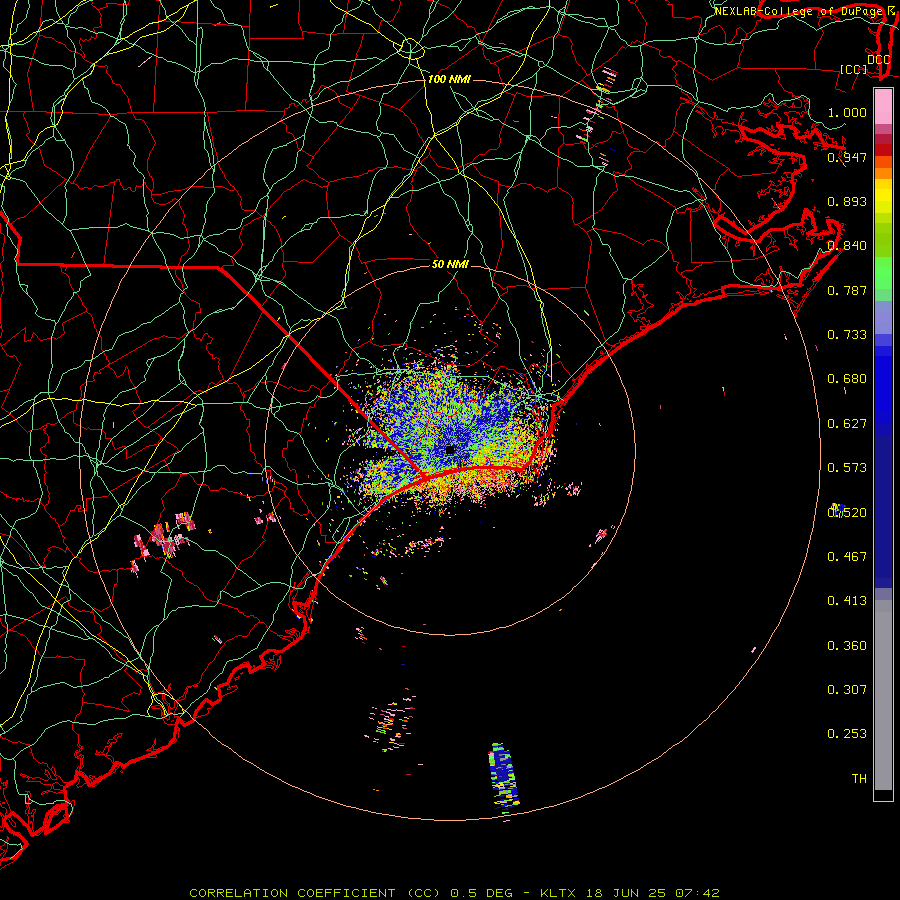Click the DCC product label
Screen dimensions: 900x900
point(878,60)
